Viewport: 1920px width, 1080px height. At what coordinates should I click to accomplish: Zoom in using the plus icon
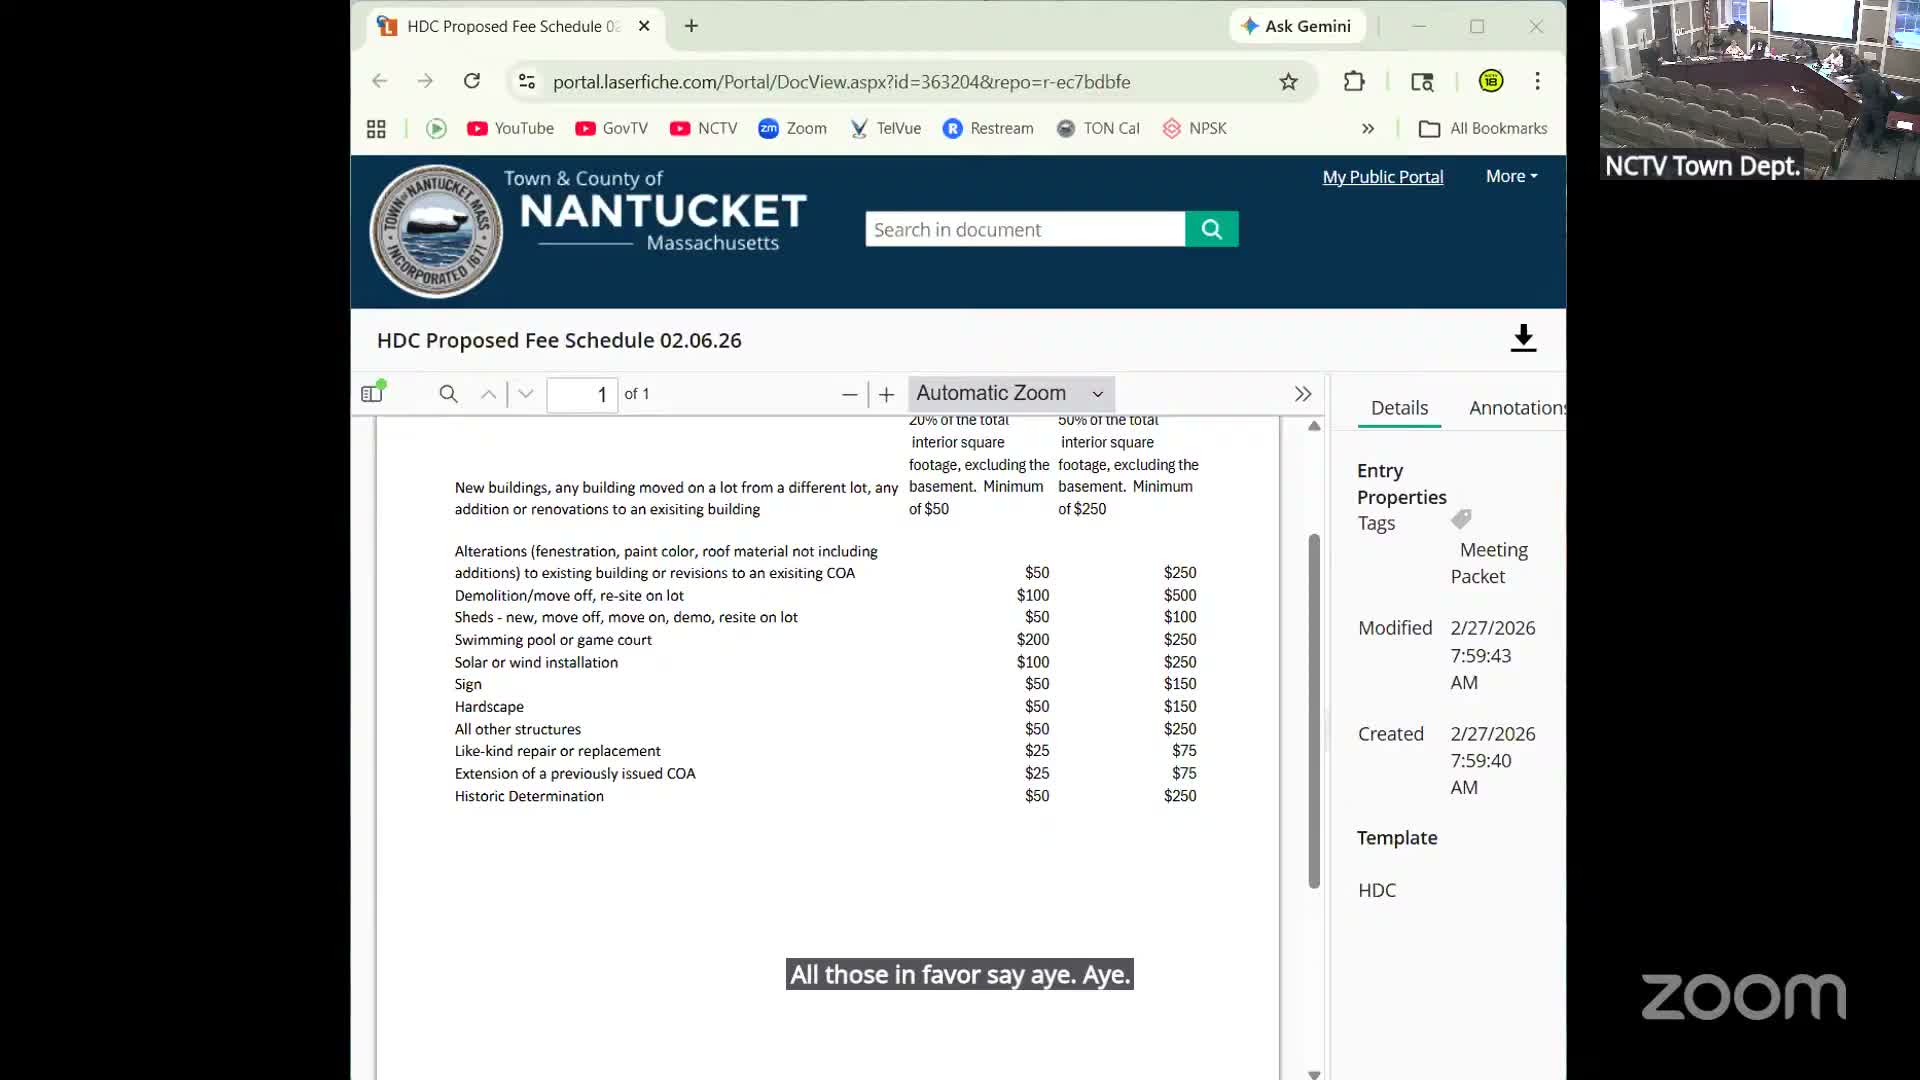pyautogui.click(x=884, y=394)
